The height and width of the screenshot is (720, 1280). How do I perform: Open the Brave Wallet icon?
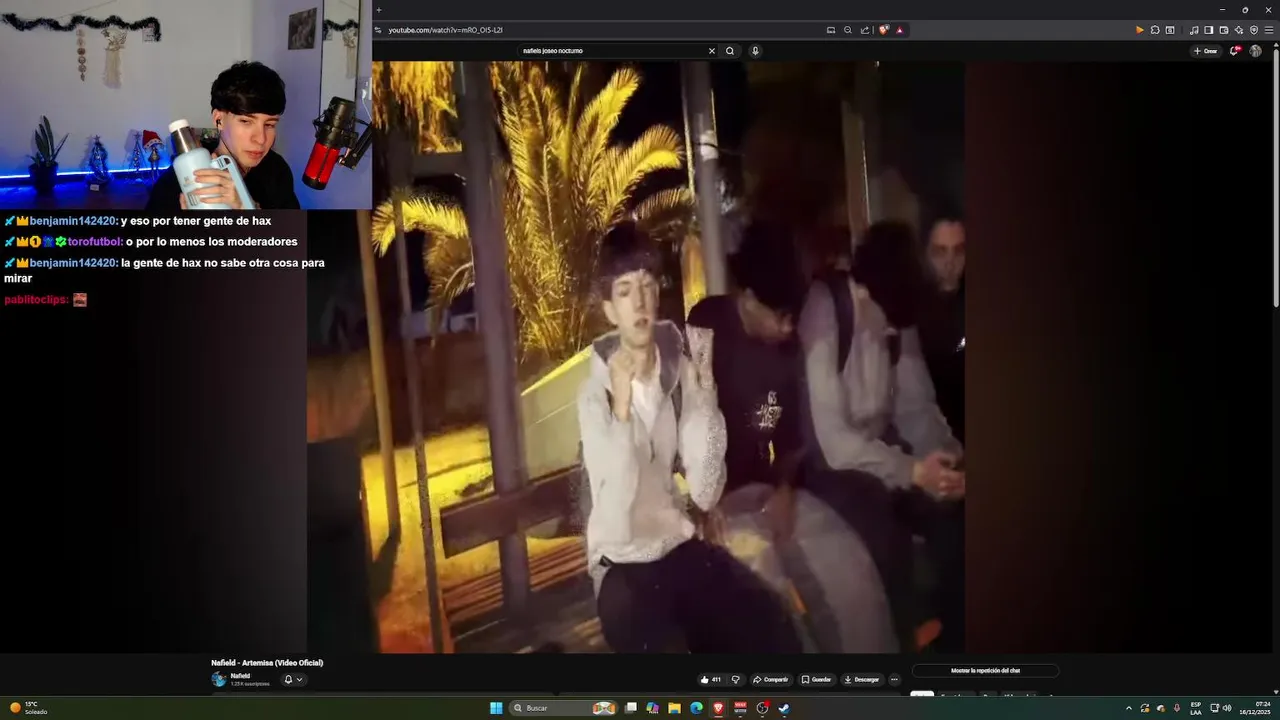pyautogui.click(x=1224, y=30)
